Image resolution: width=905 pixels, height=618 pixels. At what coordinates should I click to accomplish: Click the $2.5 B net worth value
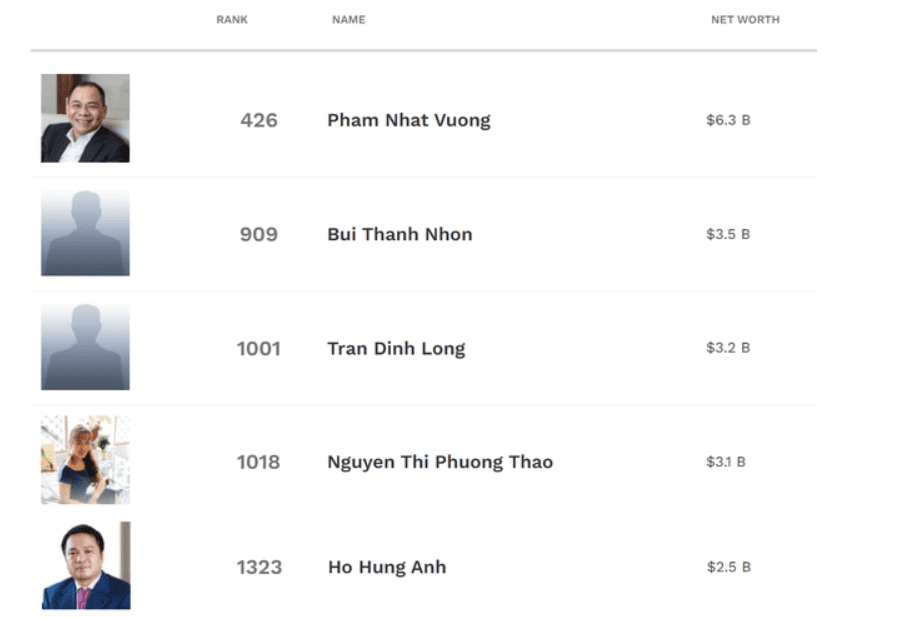click(728, 567)
